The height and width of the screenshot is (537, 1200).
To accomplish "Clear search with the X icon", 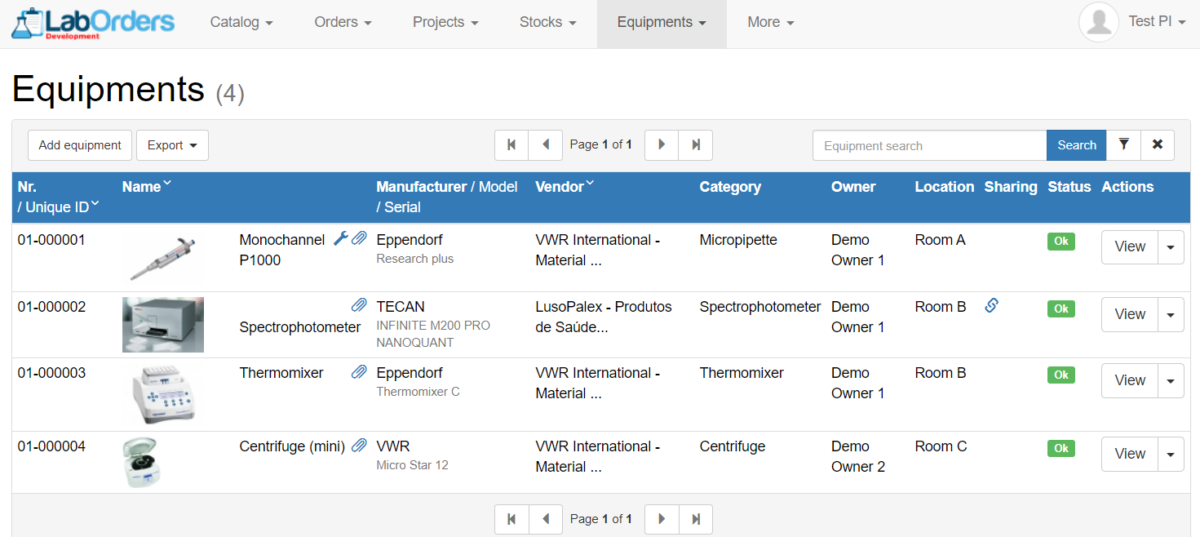I will [x=1157, y=145].
